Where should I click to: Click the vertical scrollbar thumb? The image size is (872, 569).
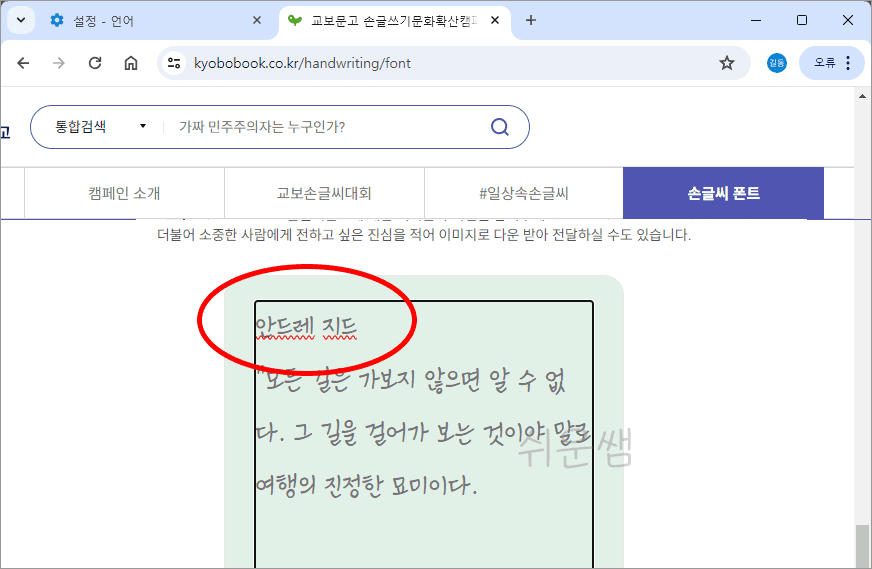[863, 546]
